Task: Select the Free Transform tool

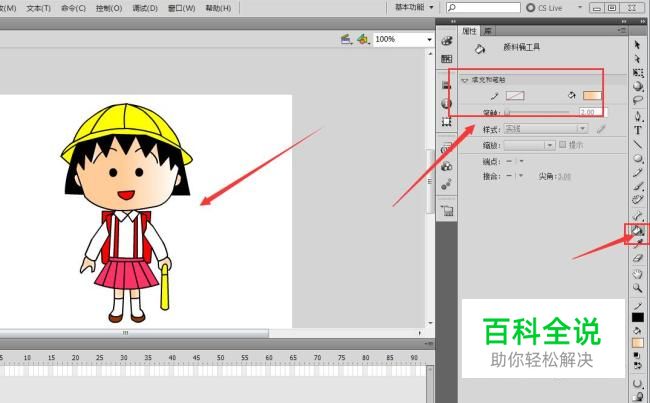Action: (x=638, y=73)
